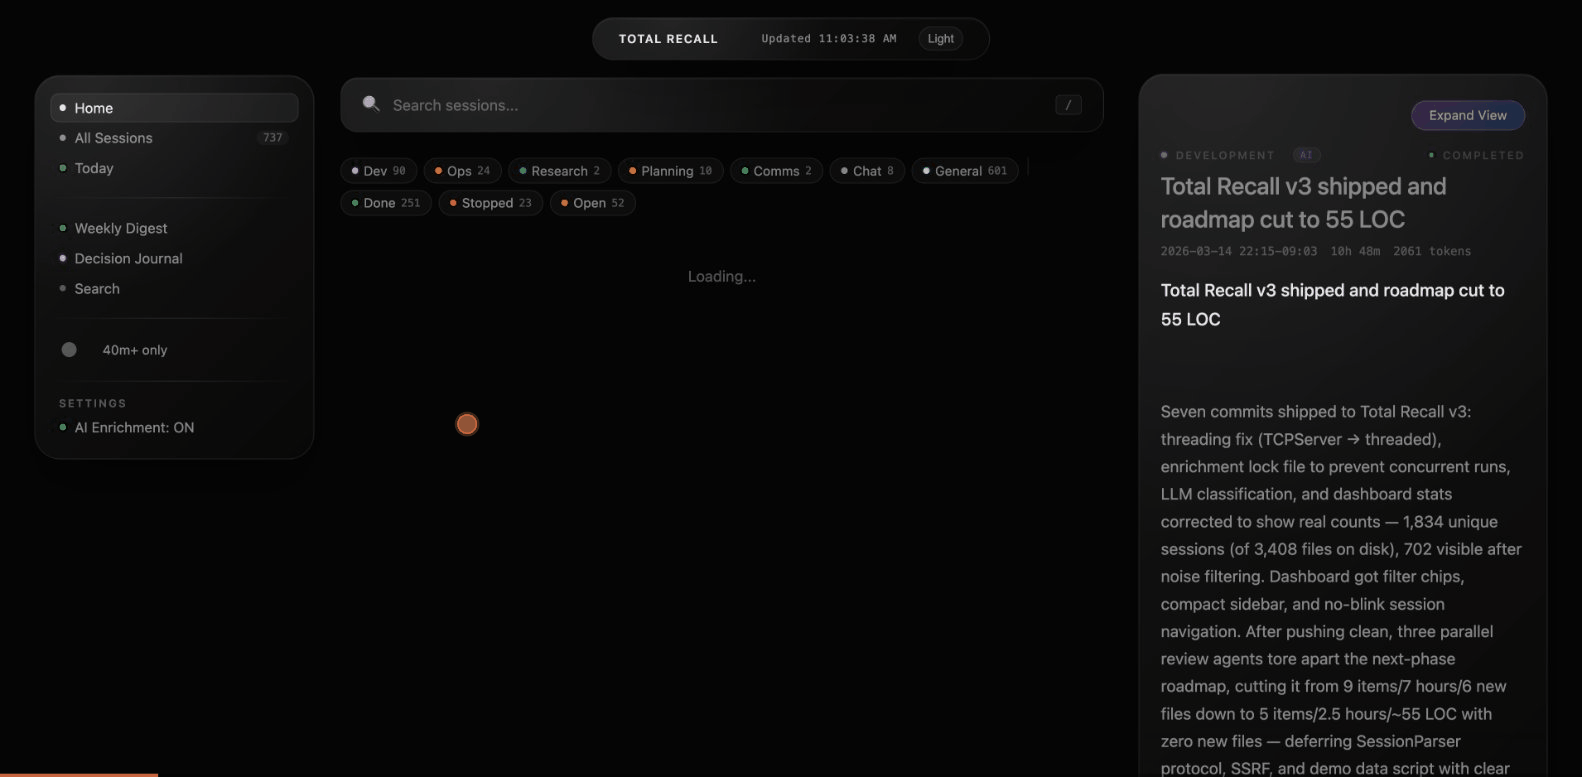The image size is (1582, 777).
Task: Click the COMPLETED status label
Action: tap(1483, 155)
